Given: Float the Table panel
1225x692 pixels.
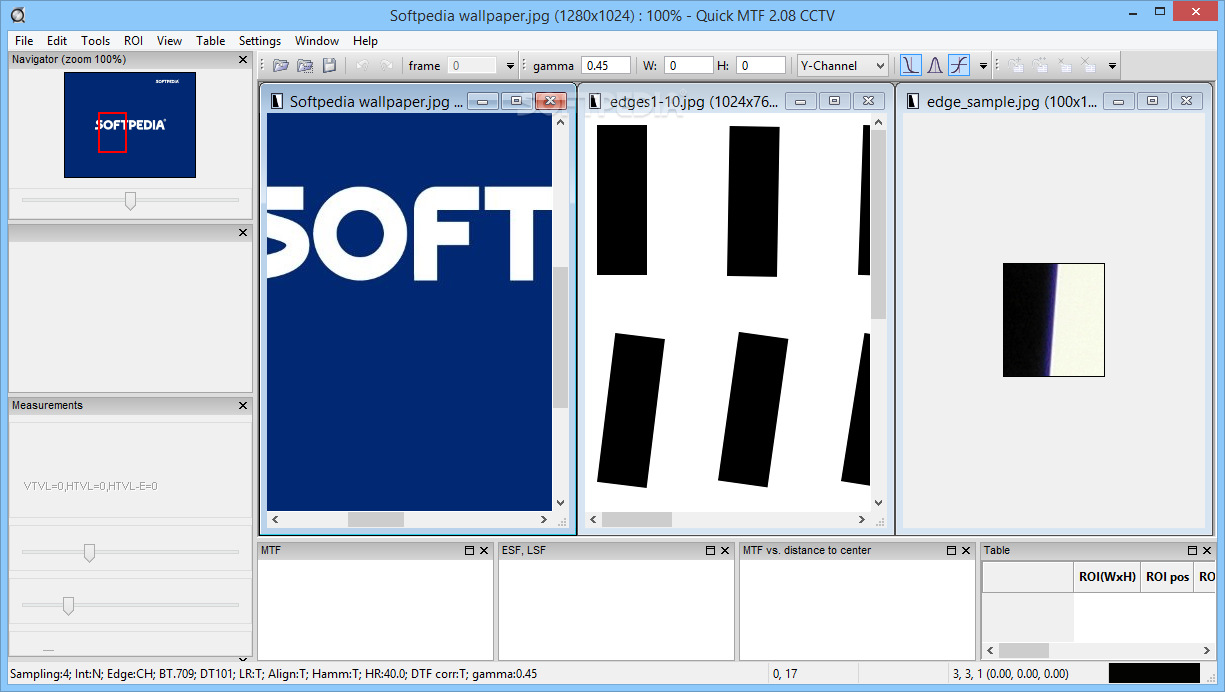Looking at the screenshot, I should click(x=1192, y=550).
